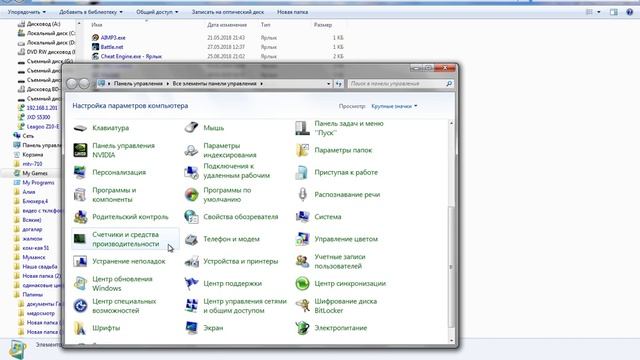Open the Клавиатура keyboard icon
Viewport: 640px width, 360px height.
pyautogui.click(x=80, y=128)
